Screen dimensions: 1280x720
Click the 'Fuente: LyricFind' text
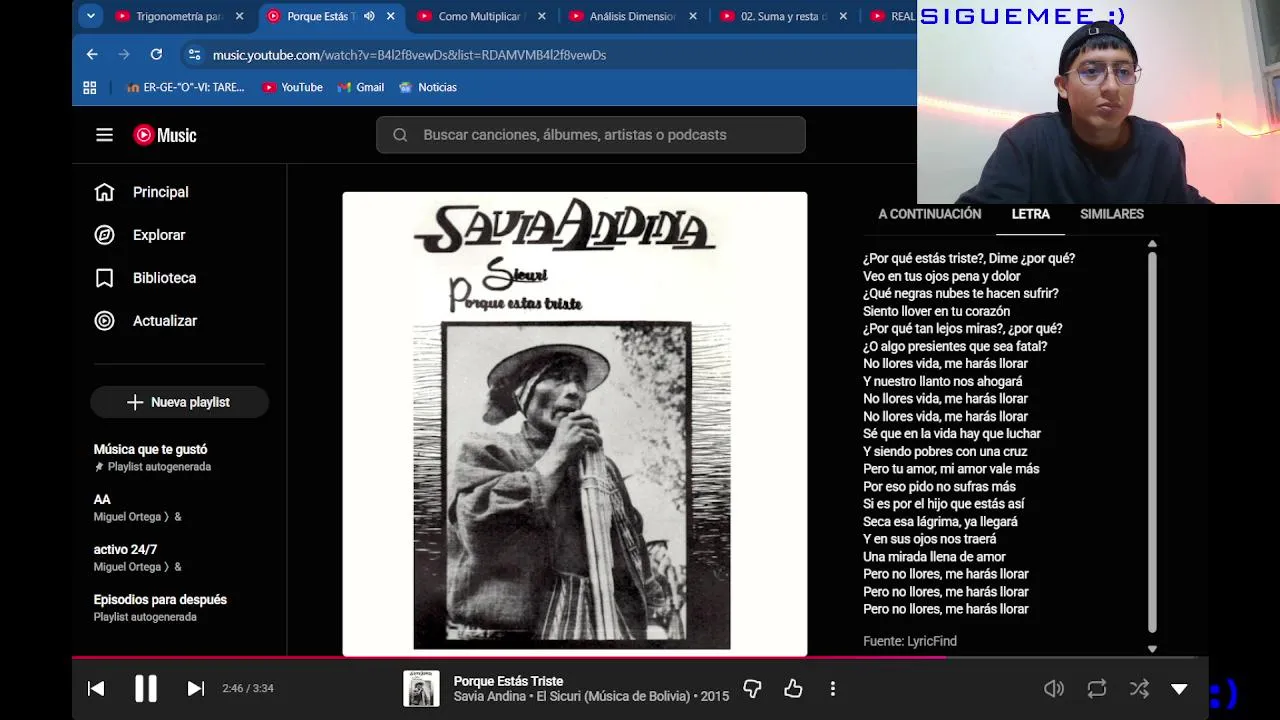coord(910,641)
